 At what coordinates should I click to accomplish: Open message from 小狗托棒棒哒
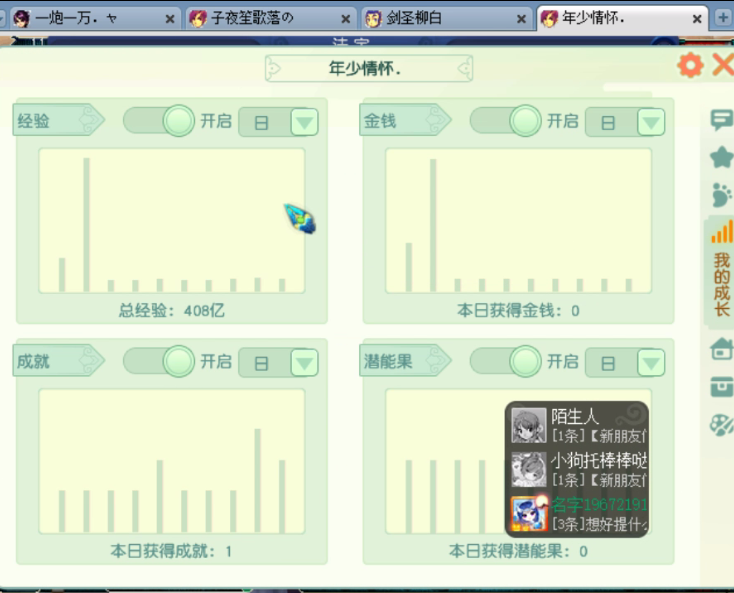coord(578,469)
